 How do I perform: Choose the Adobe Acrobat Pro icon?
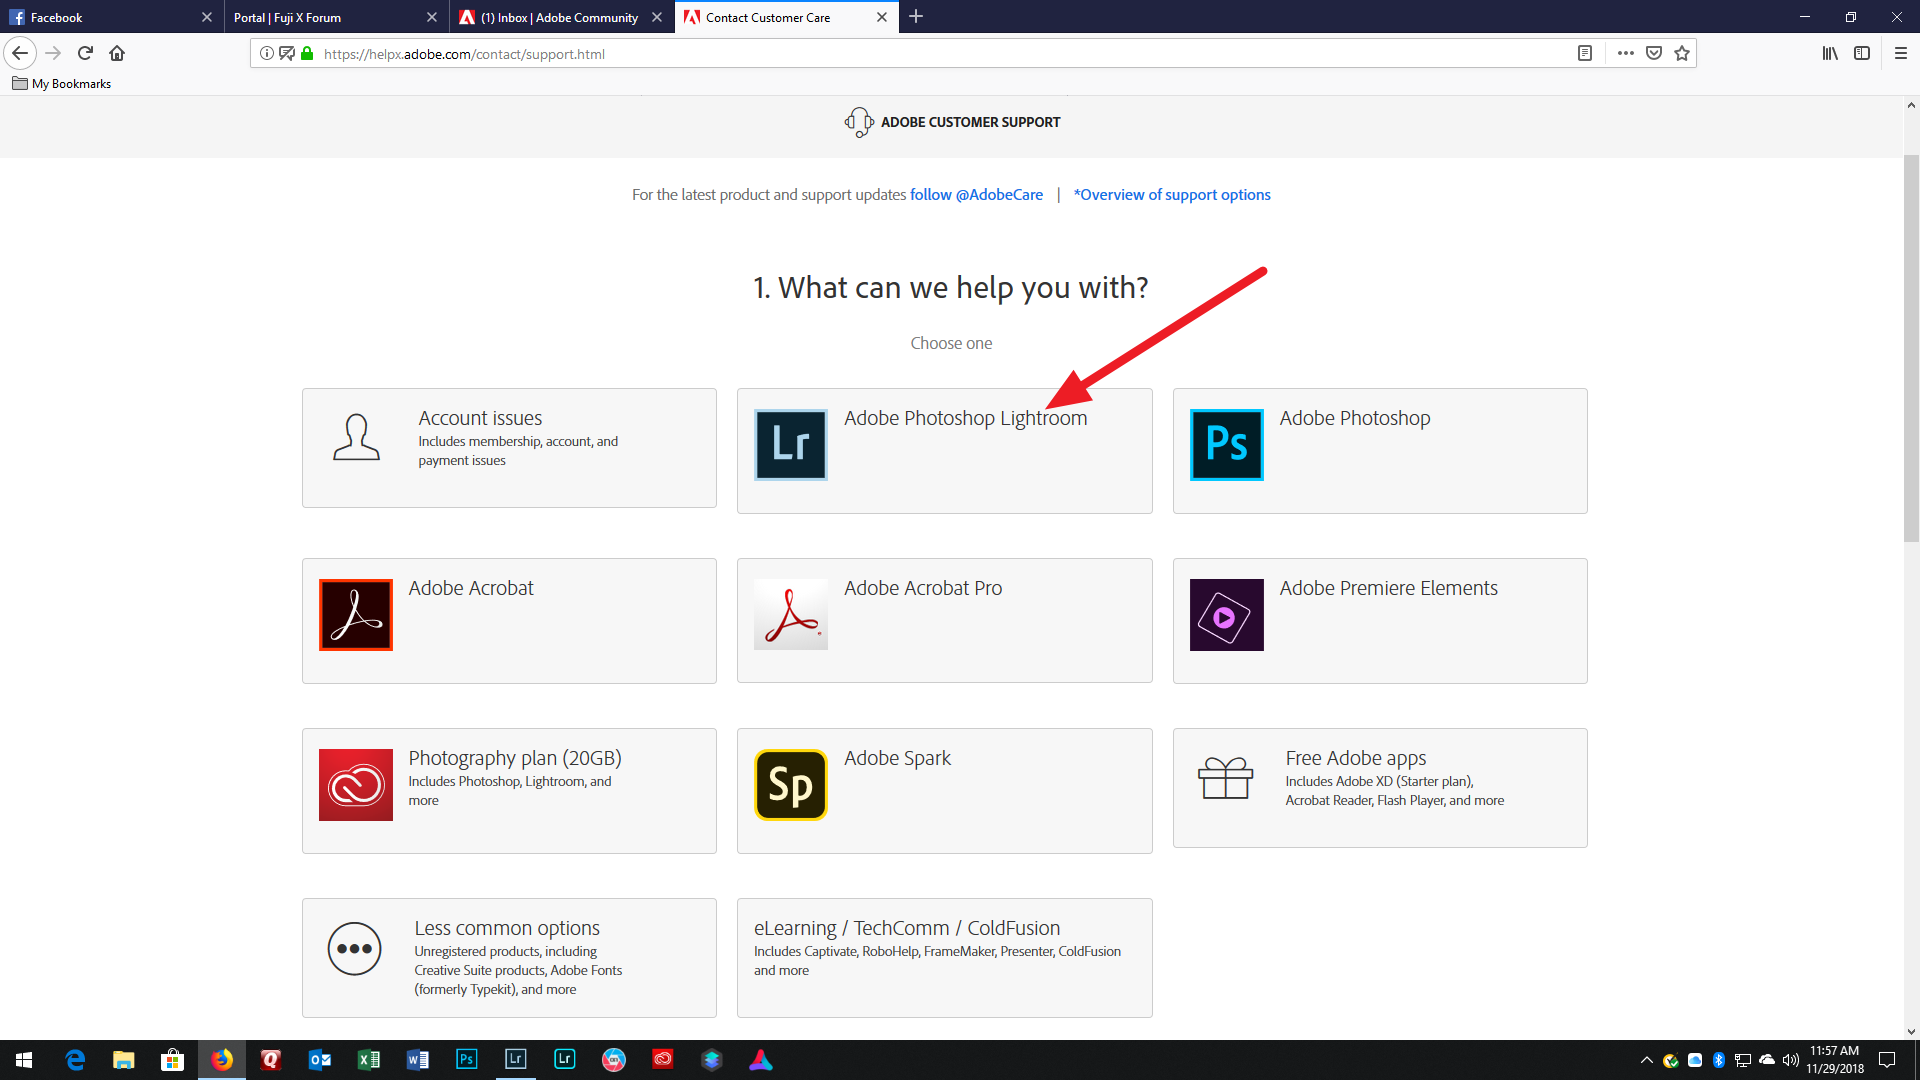pos(790,615)
